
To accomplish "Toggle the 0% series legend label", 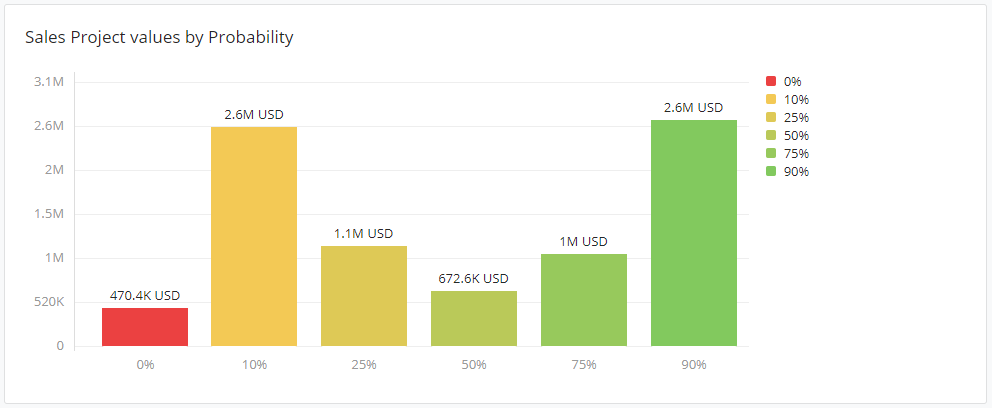I will click(793, 81).
